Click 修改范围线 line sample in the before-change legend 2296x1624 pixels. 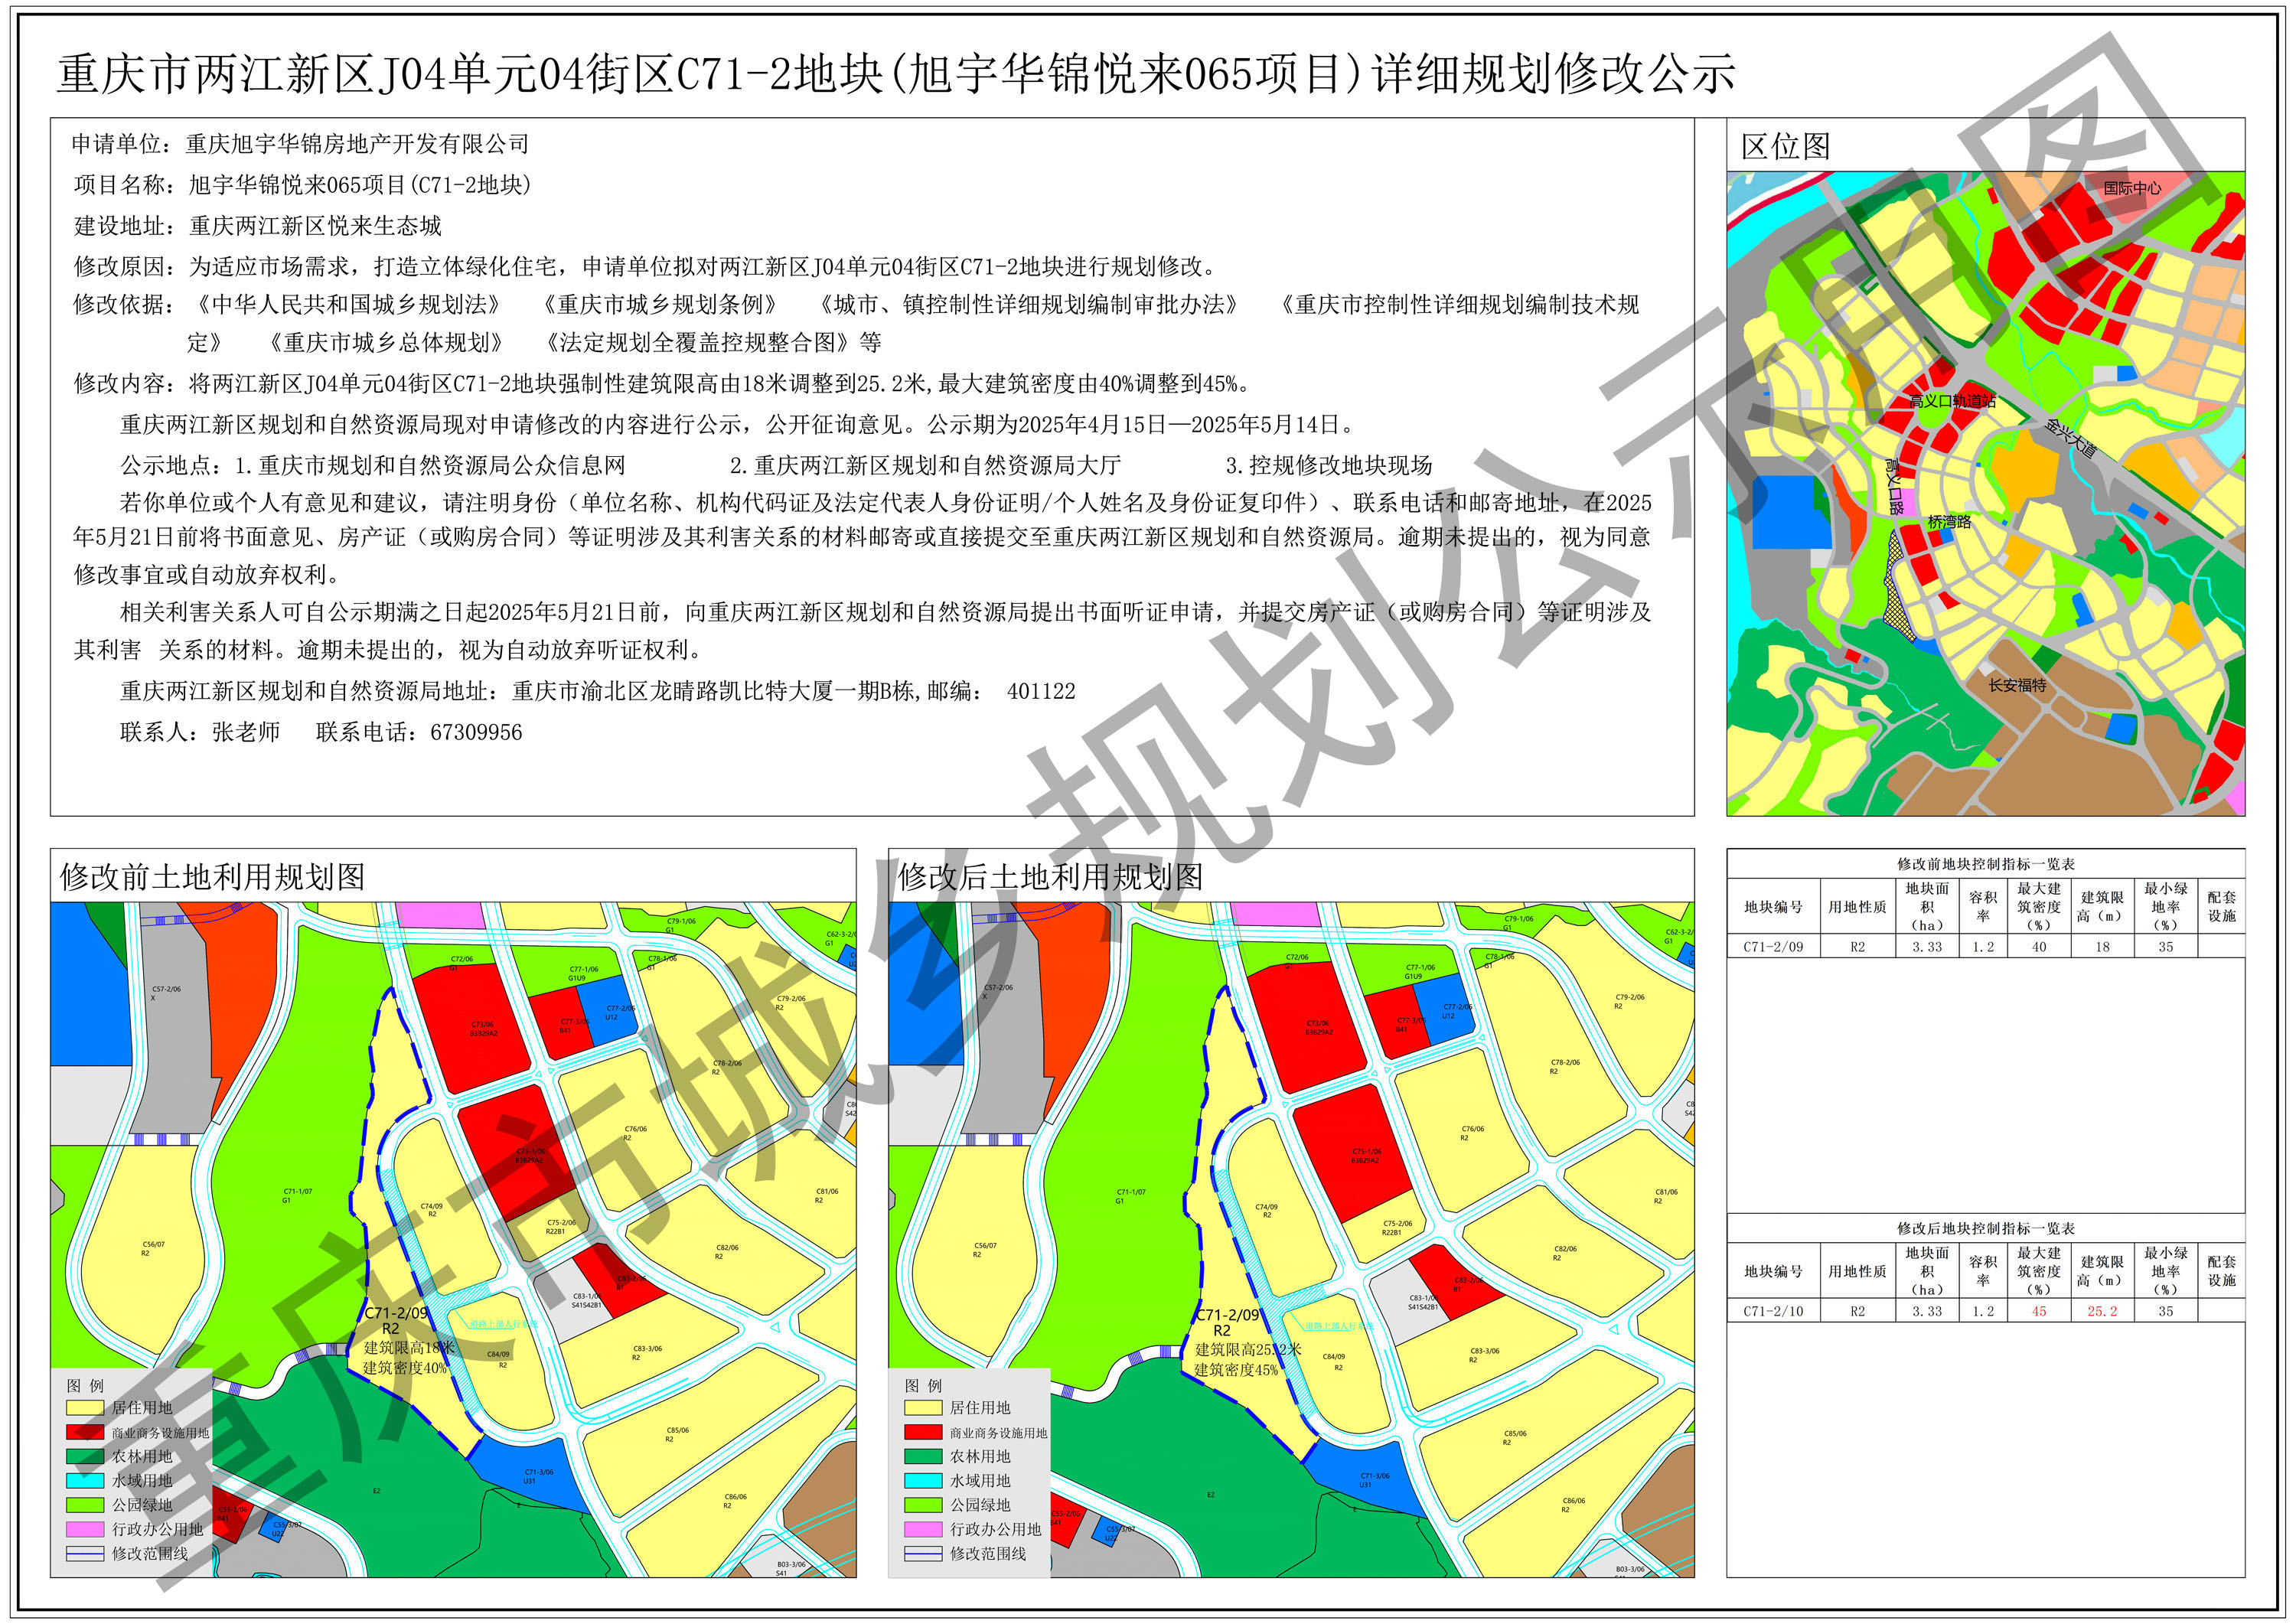point(85,1554)
